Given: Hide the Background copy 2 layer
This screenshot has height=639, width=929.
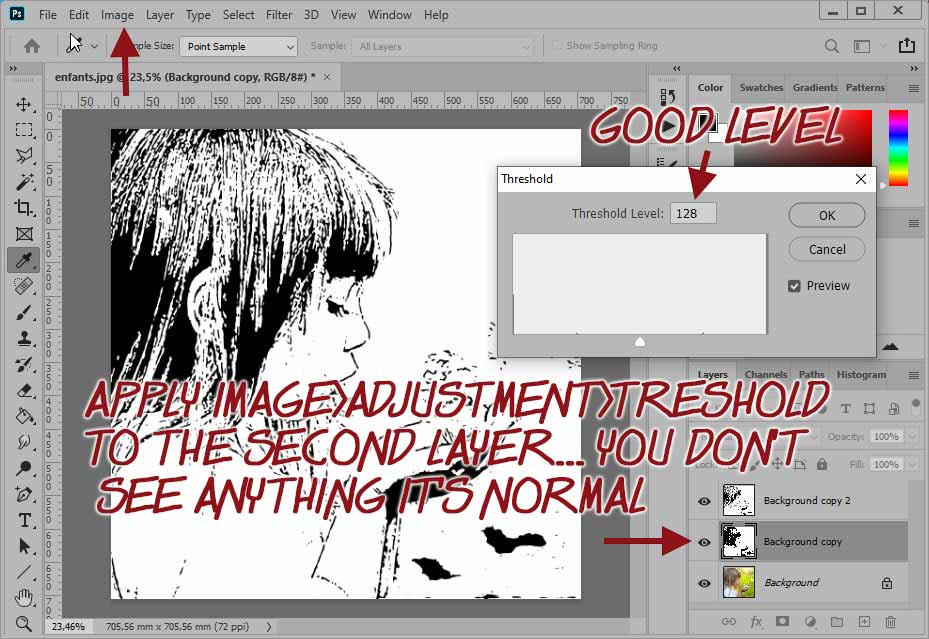Looking at the screenshot, I should pyautogui.click(x=704, y=501).
